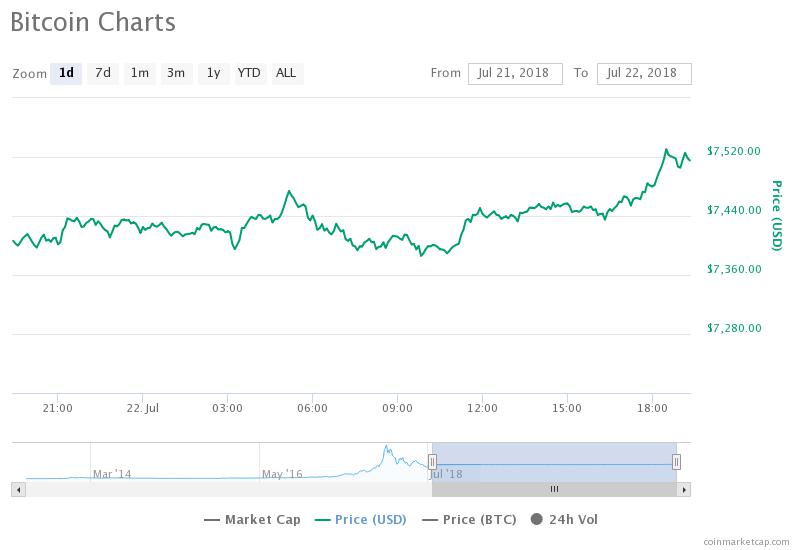800x550 pixels.
Task: Click navigator scrollbar left arrow
Action: coord(17,489)
